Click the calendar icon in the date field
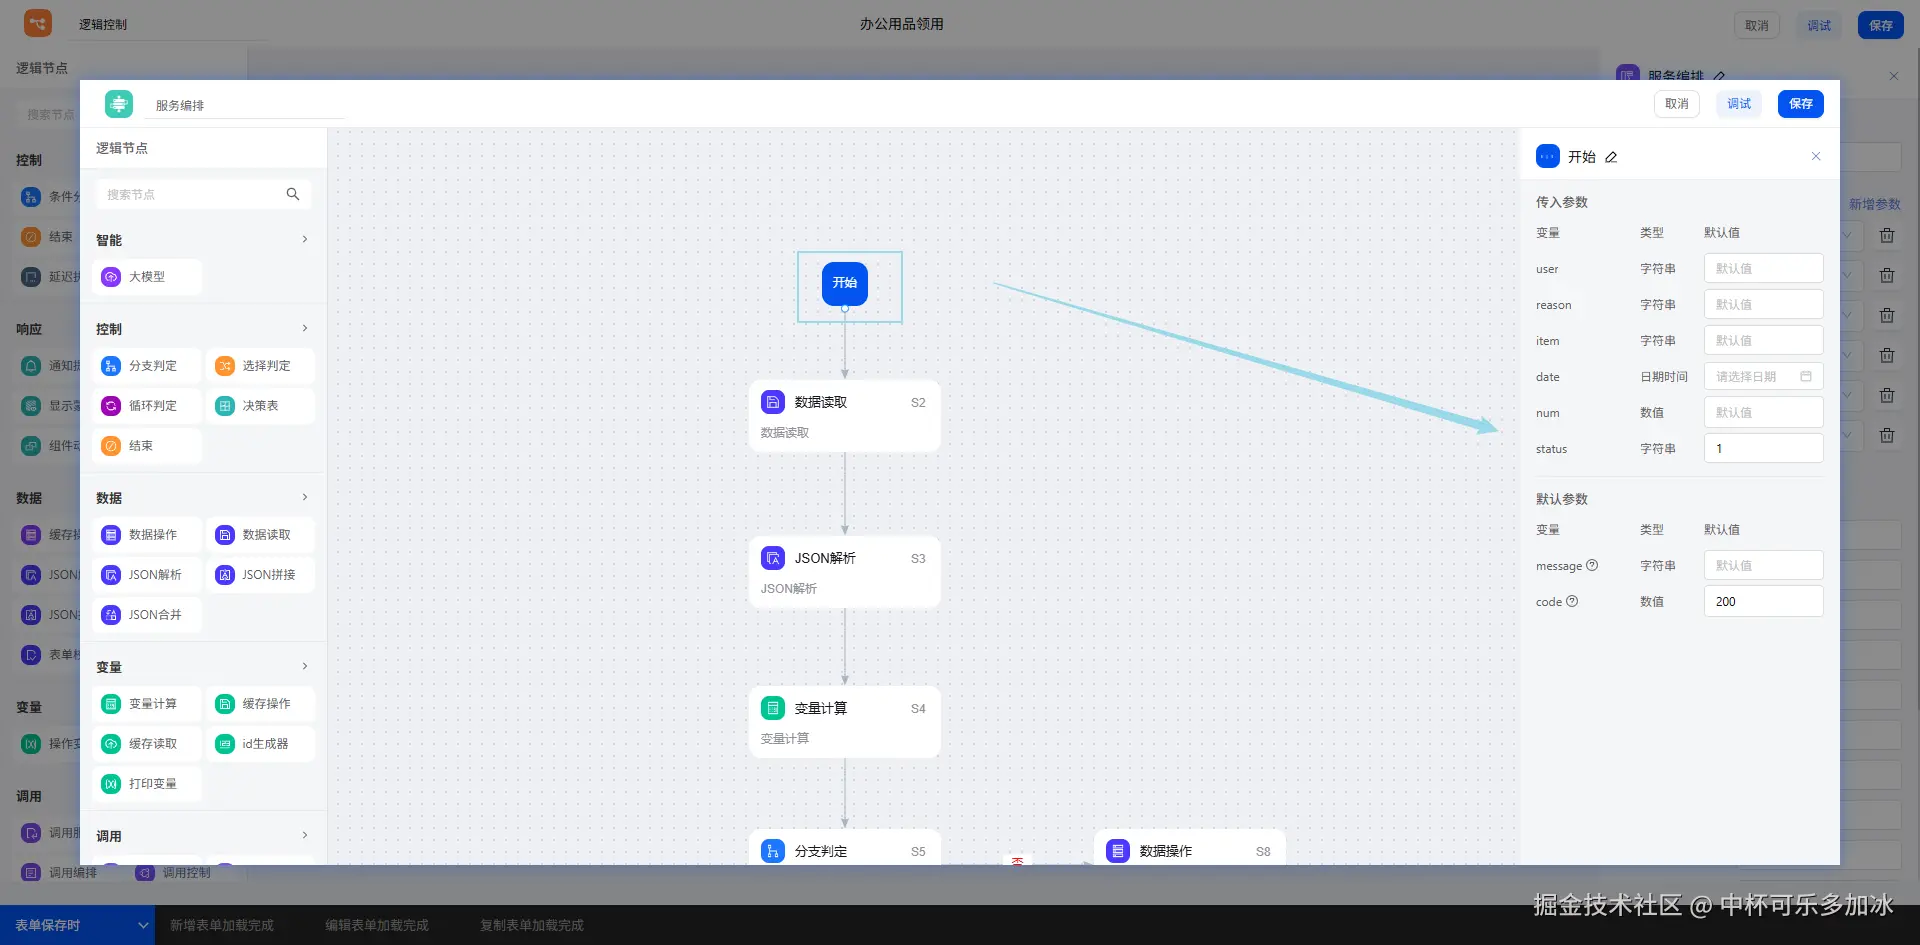The width and height of the screenshot is (1920, 945). tap(1806, 376)
